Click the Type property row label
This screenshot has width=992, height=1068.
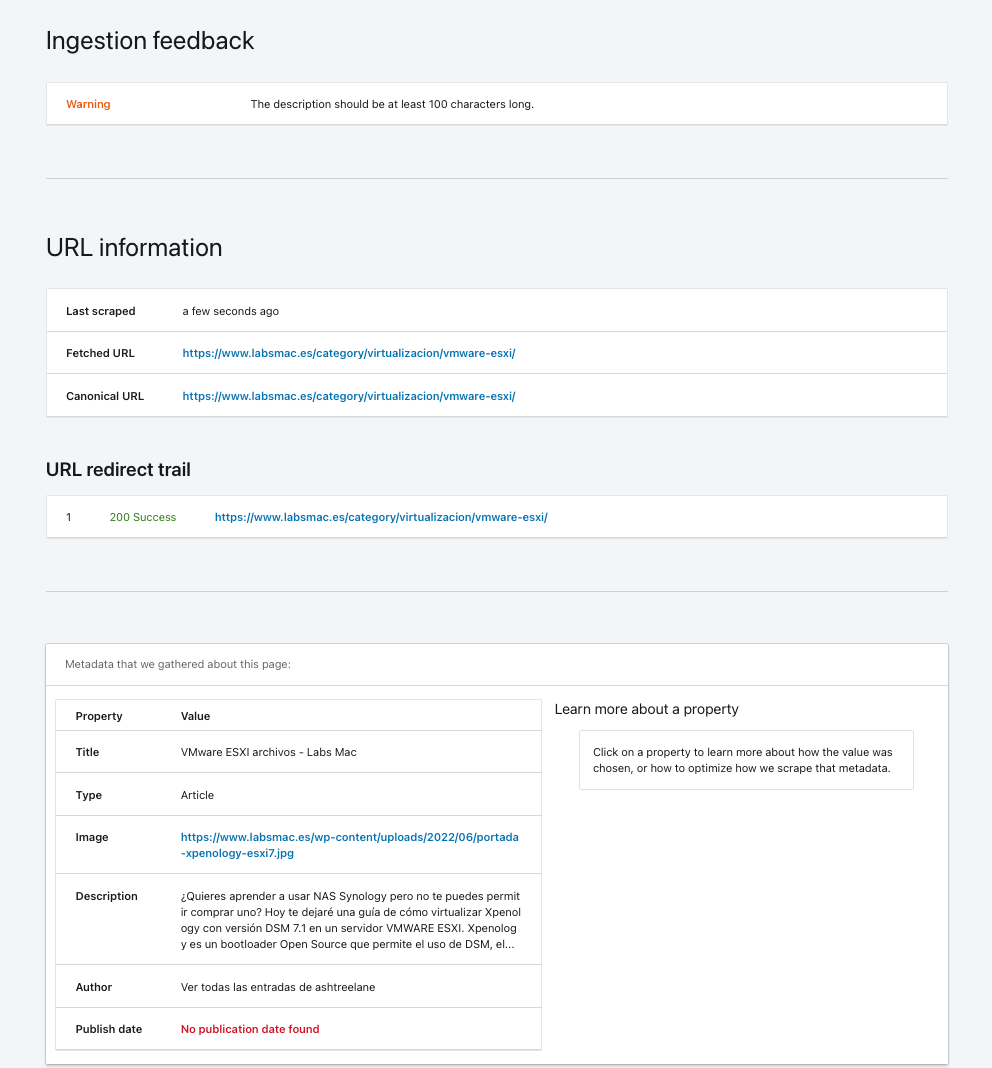coord(89,795)
